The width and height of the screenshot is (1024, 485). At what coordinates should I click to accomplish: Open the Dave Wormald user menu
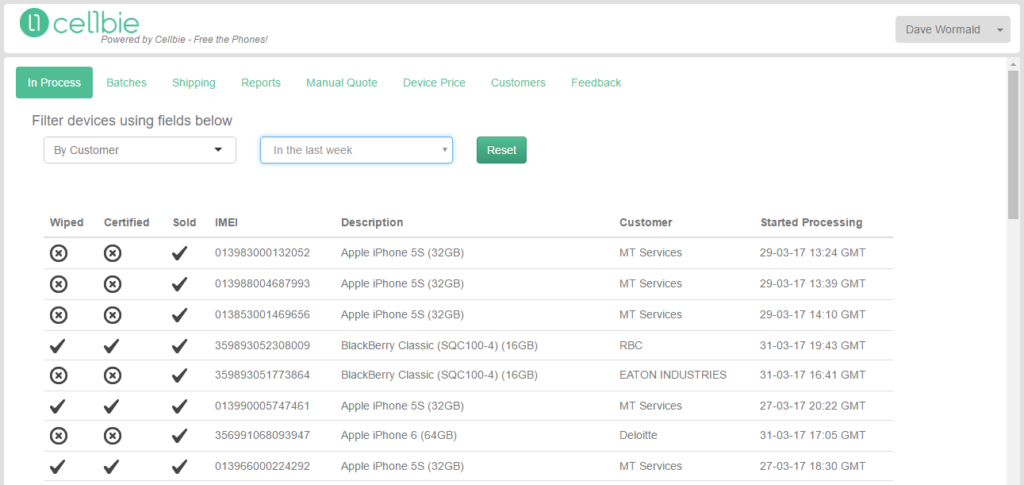[953, 29]
